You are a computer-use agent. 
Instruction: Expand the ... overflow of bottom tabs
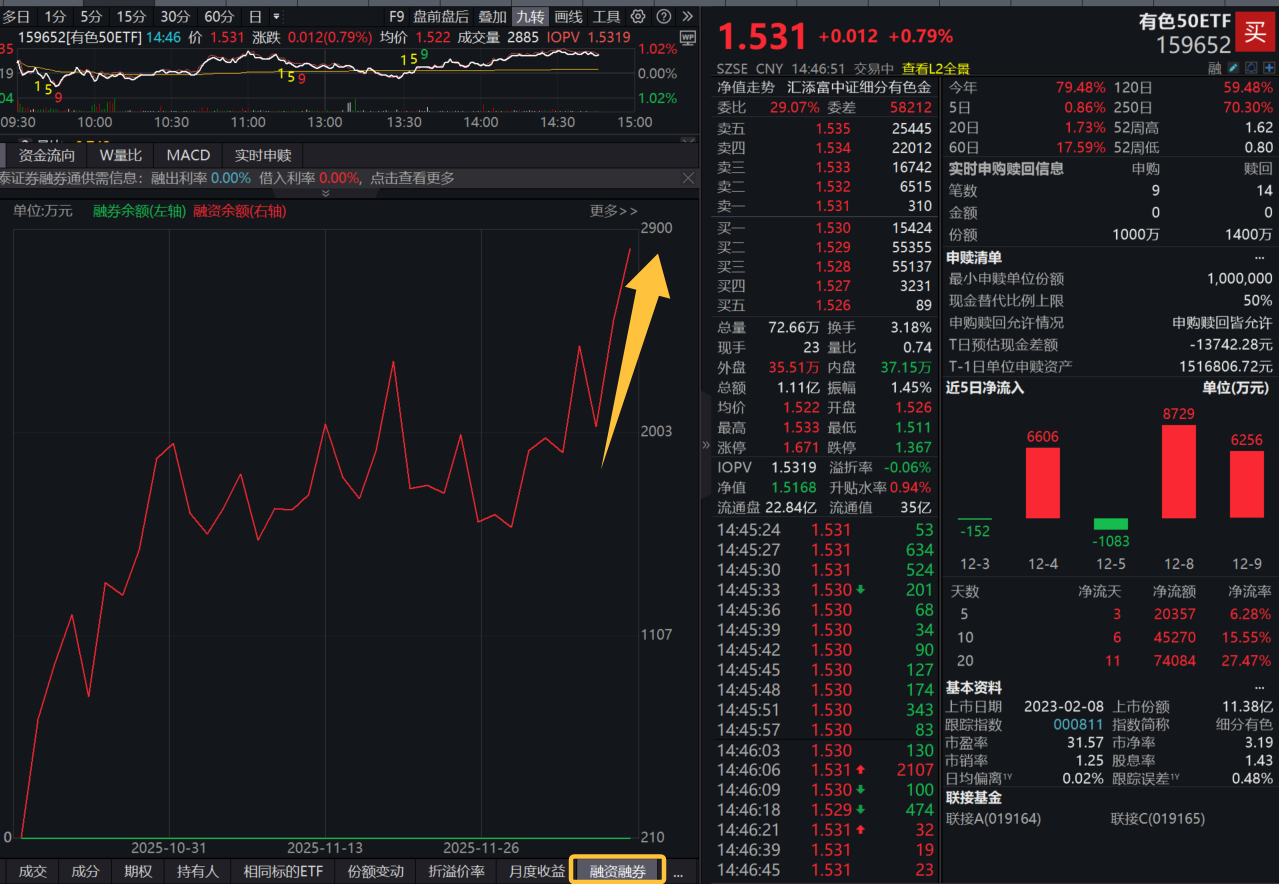coord(678,871)
